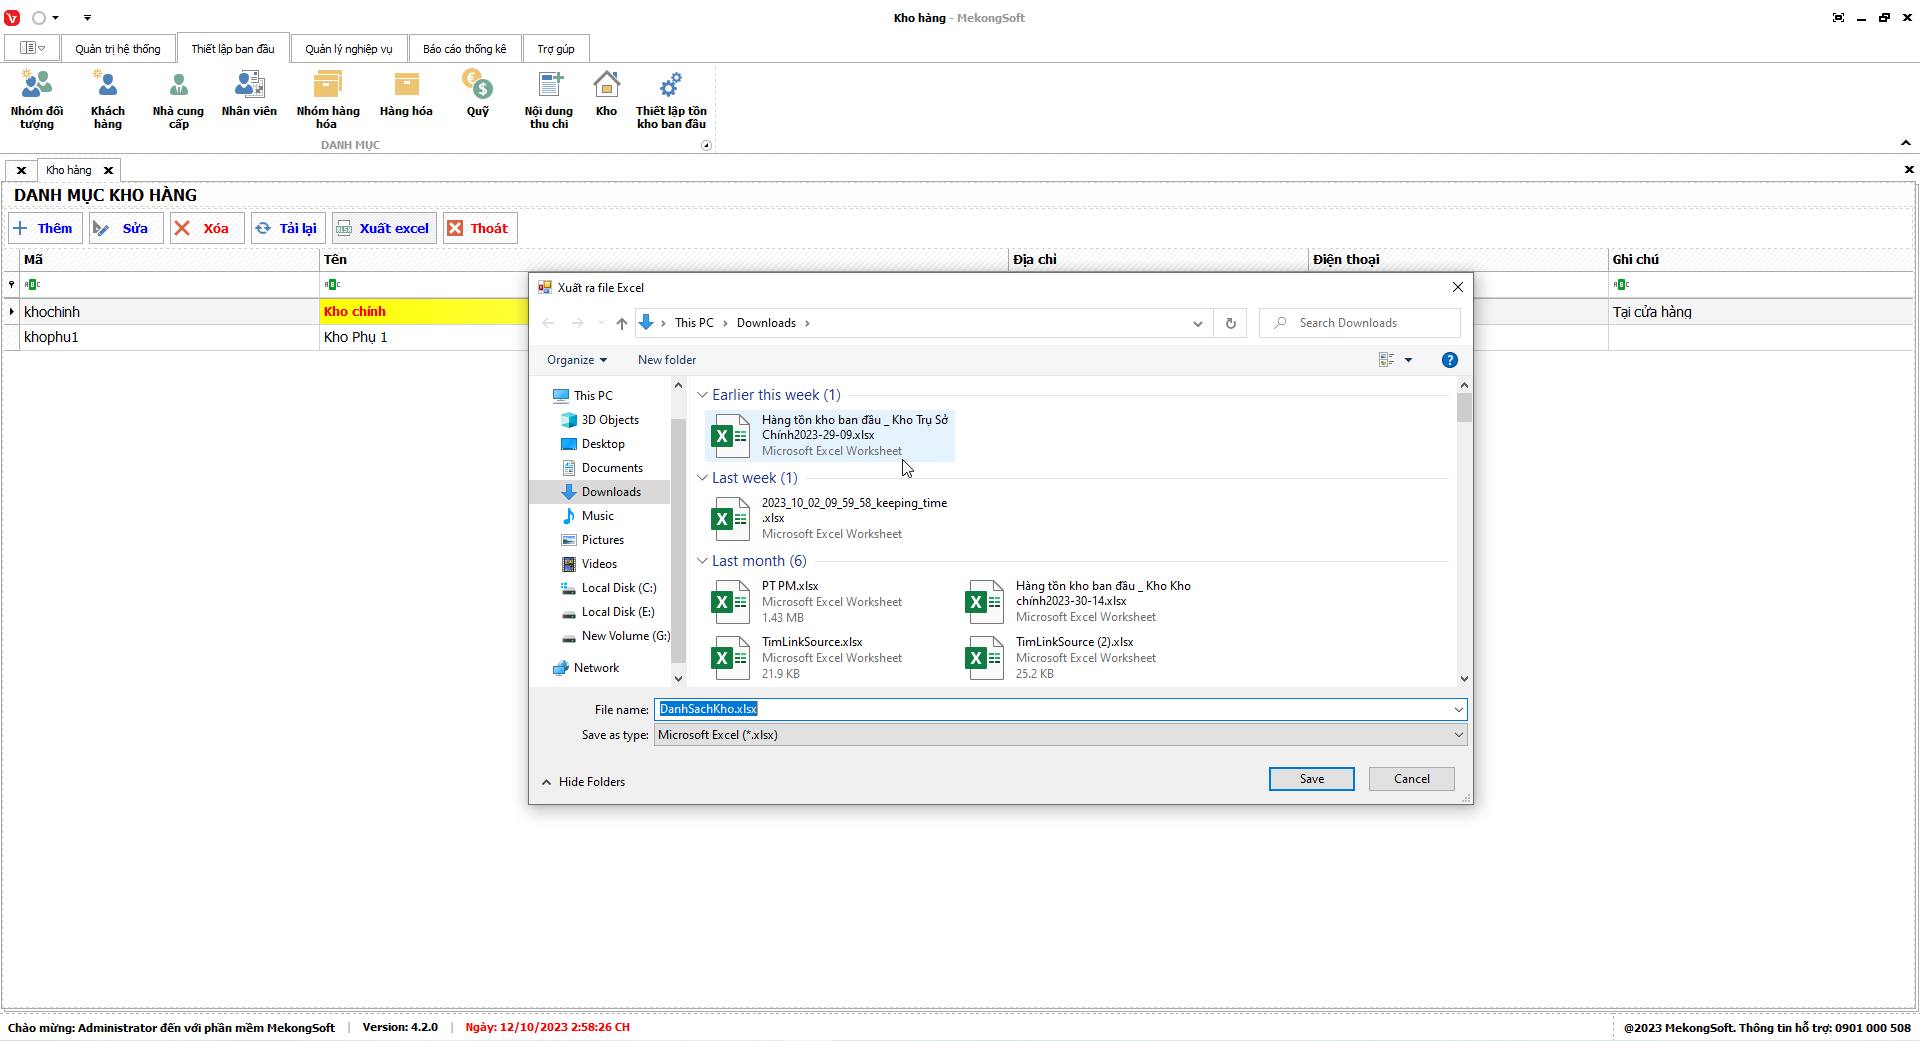Refresh the Downloads folder listing
Screen dimensions: 1920x1041
pyautogui.click(x=1230, y=323)
